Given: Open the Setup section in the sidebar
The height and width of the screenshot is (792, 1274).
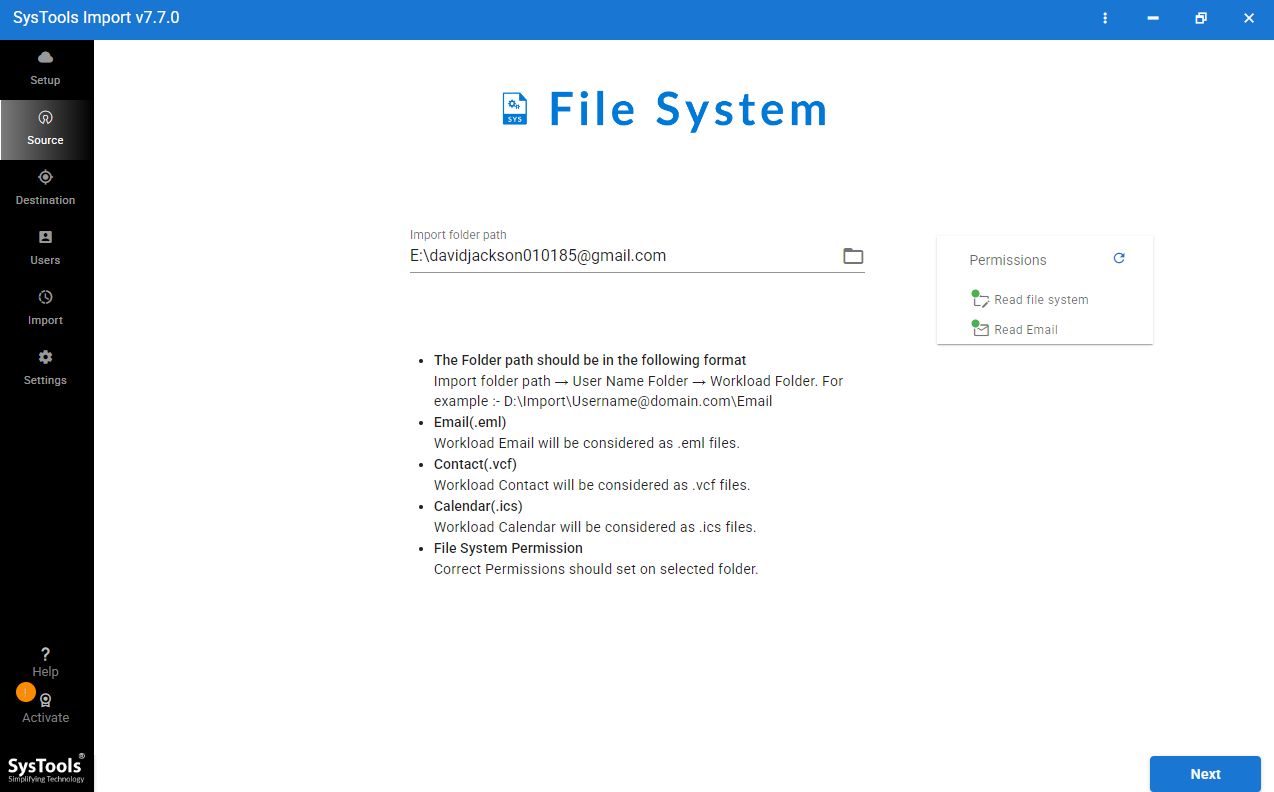Looking at the screenshot, I should 45,68.
